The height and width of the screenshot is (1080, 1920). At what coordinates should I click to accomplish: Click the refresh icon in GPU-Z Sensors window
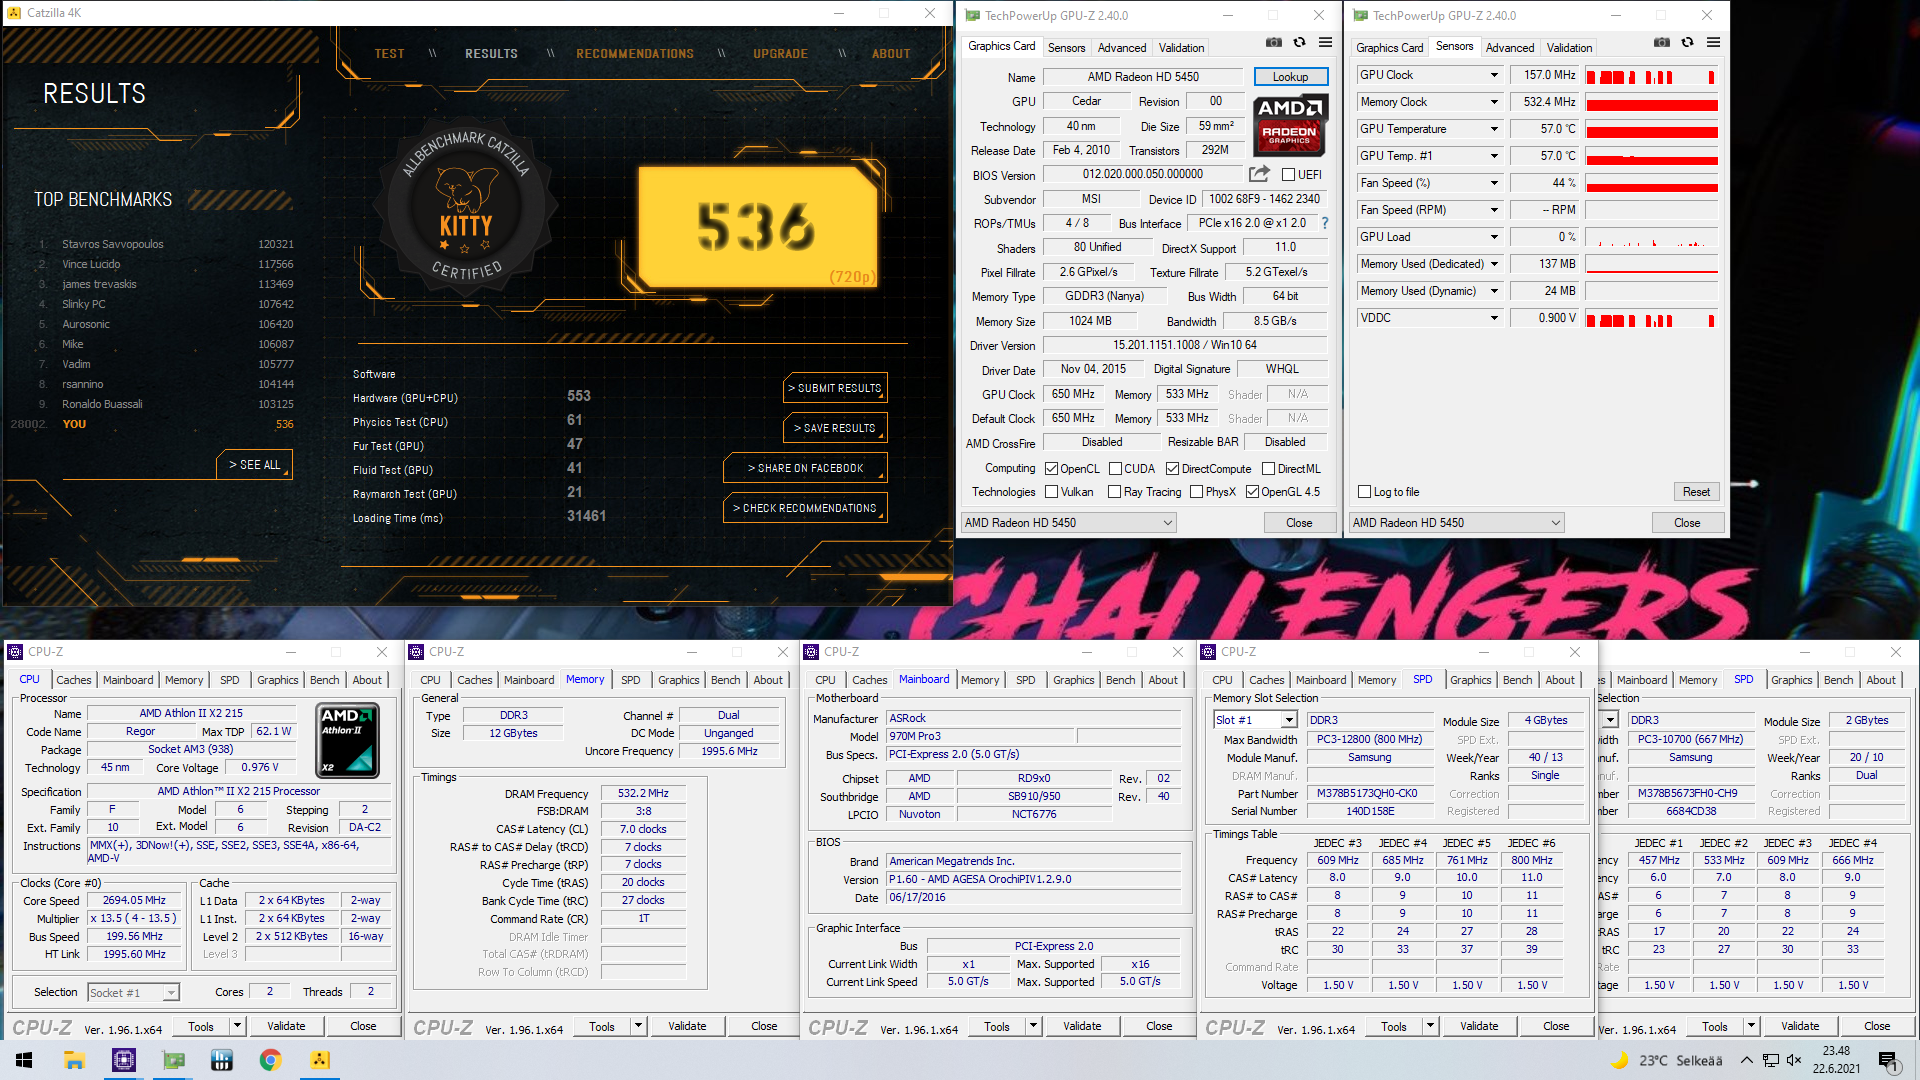tap(1687, 43)
